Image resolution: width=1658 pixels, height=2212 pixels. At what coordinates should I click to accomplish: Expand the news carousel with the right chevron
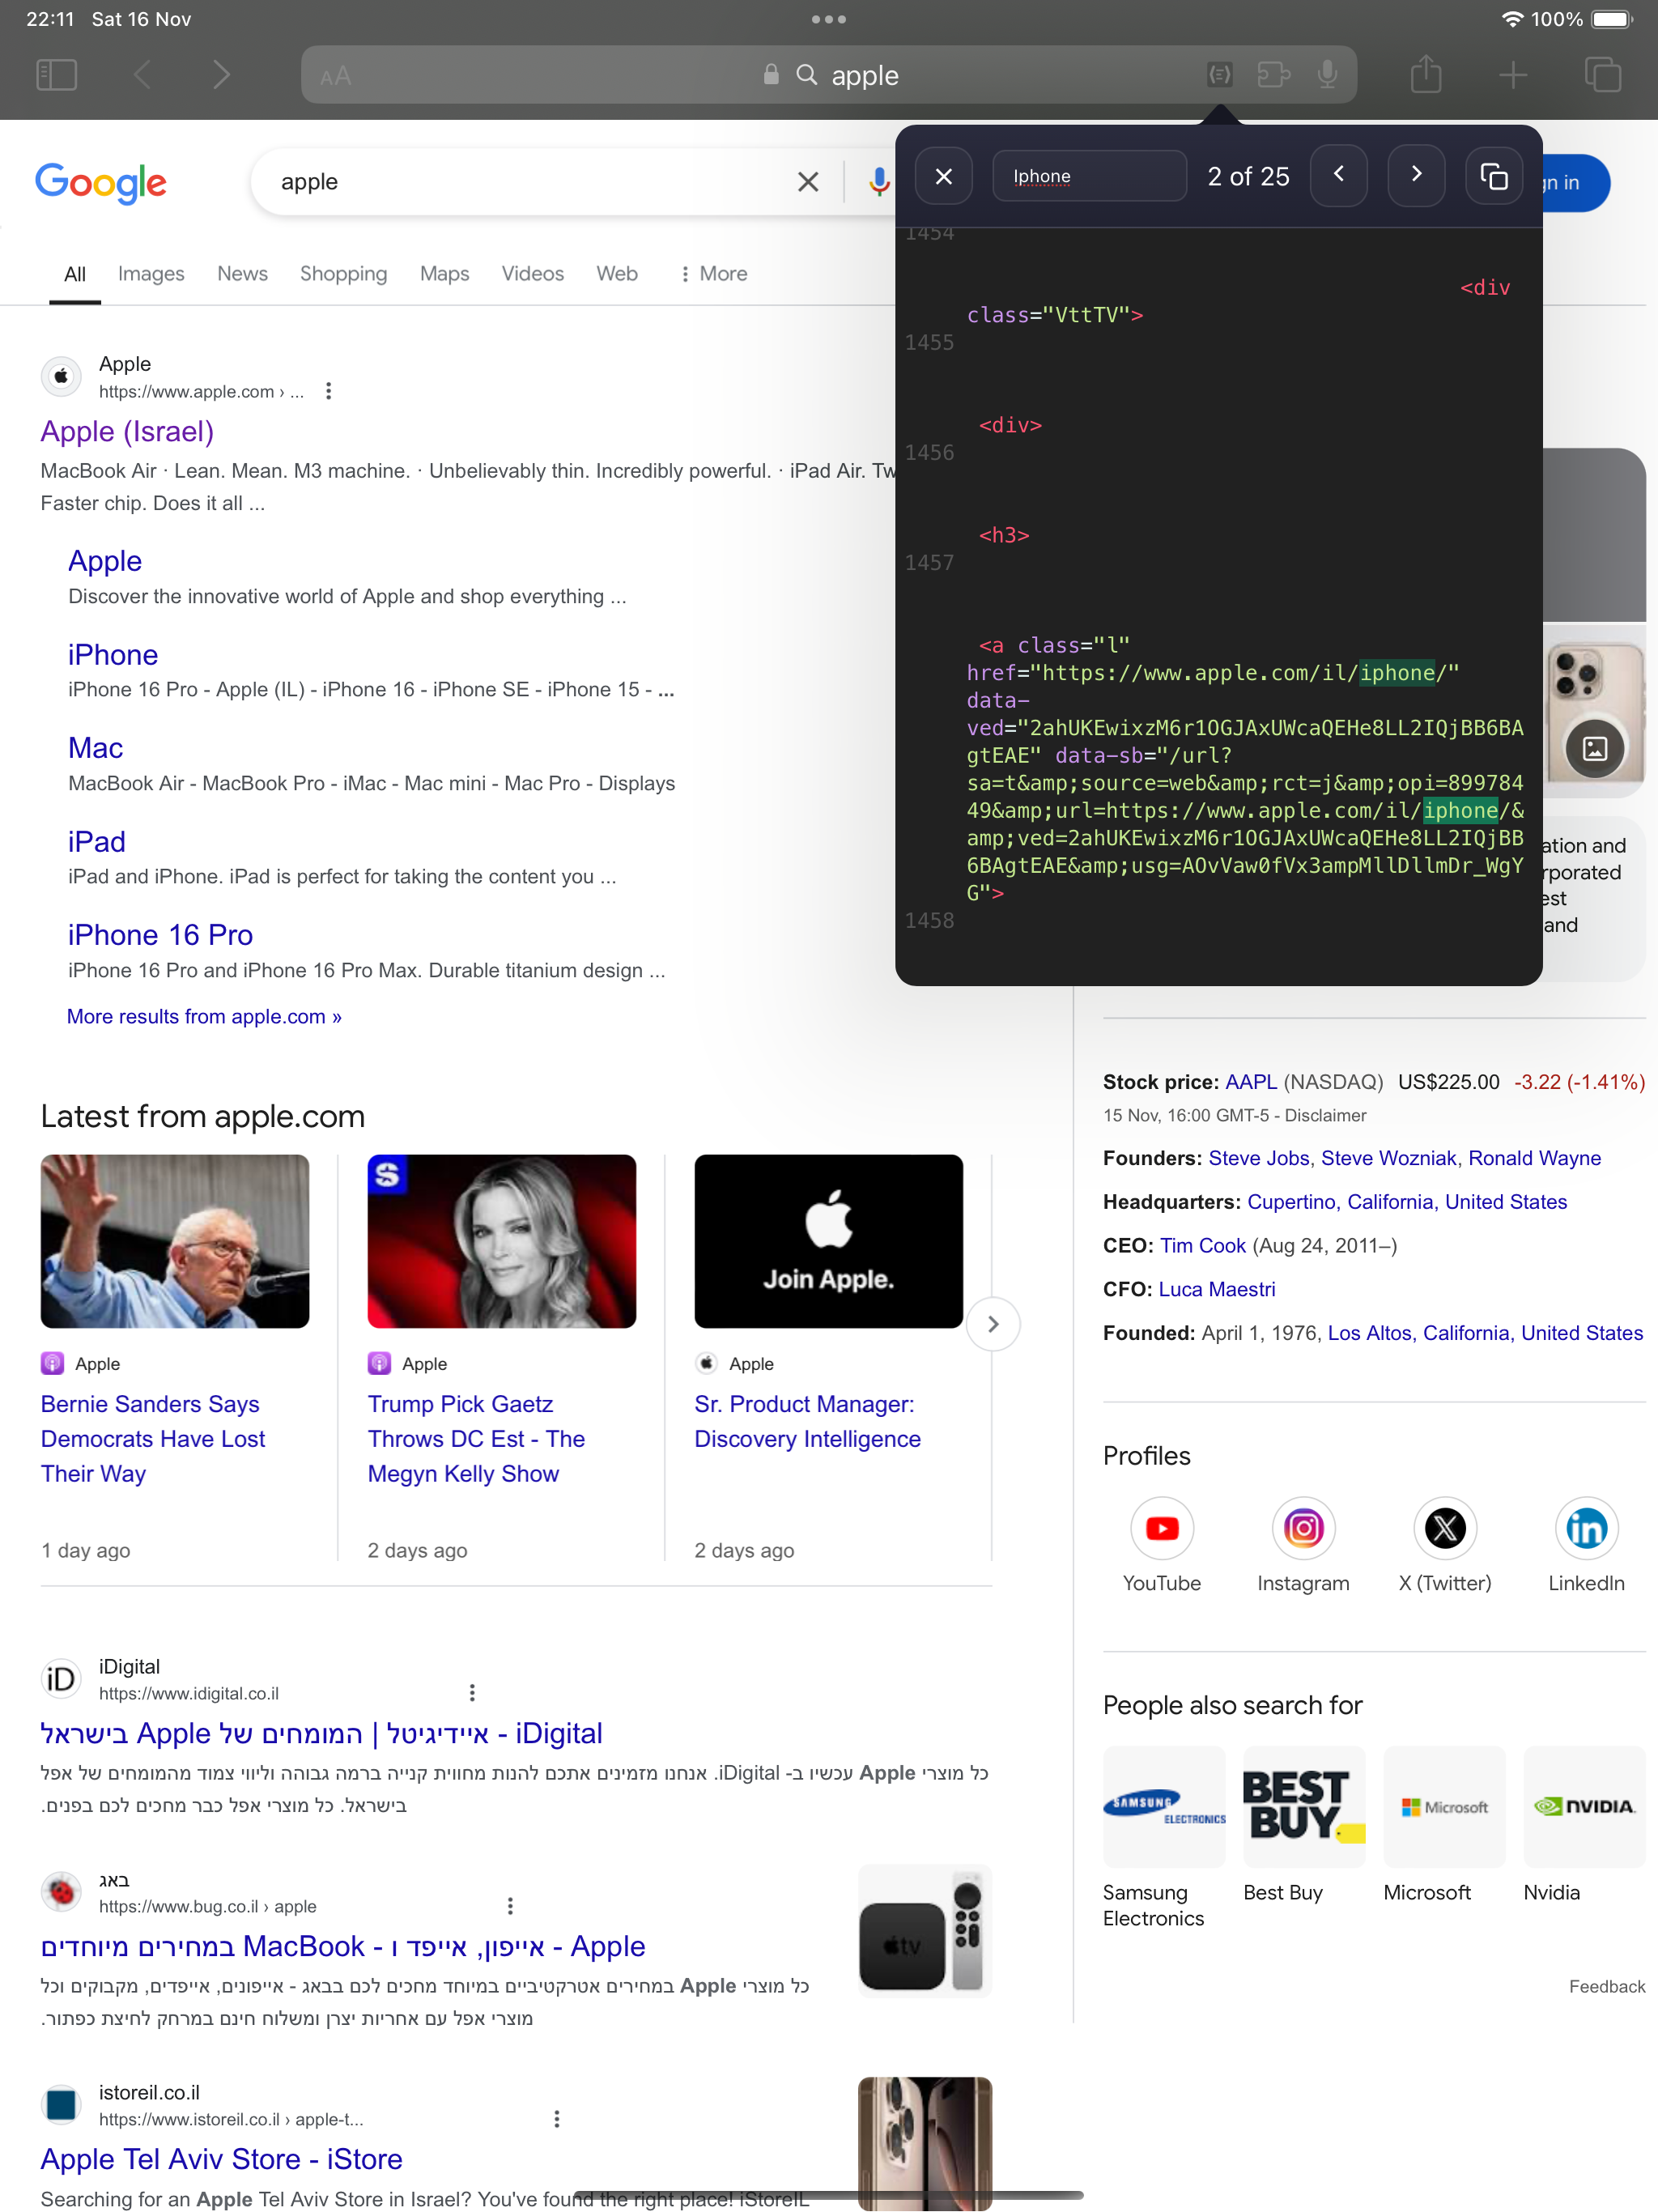992,1323
